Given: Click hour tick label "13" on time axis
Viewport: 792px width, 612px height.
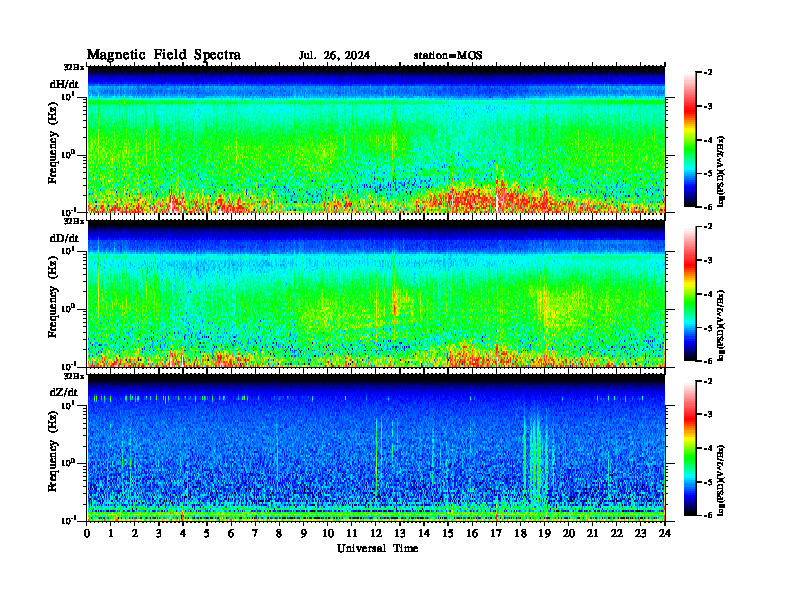Looking at the screenshot, I should tap(400, 533).
